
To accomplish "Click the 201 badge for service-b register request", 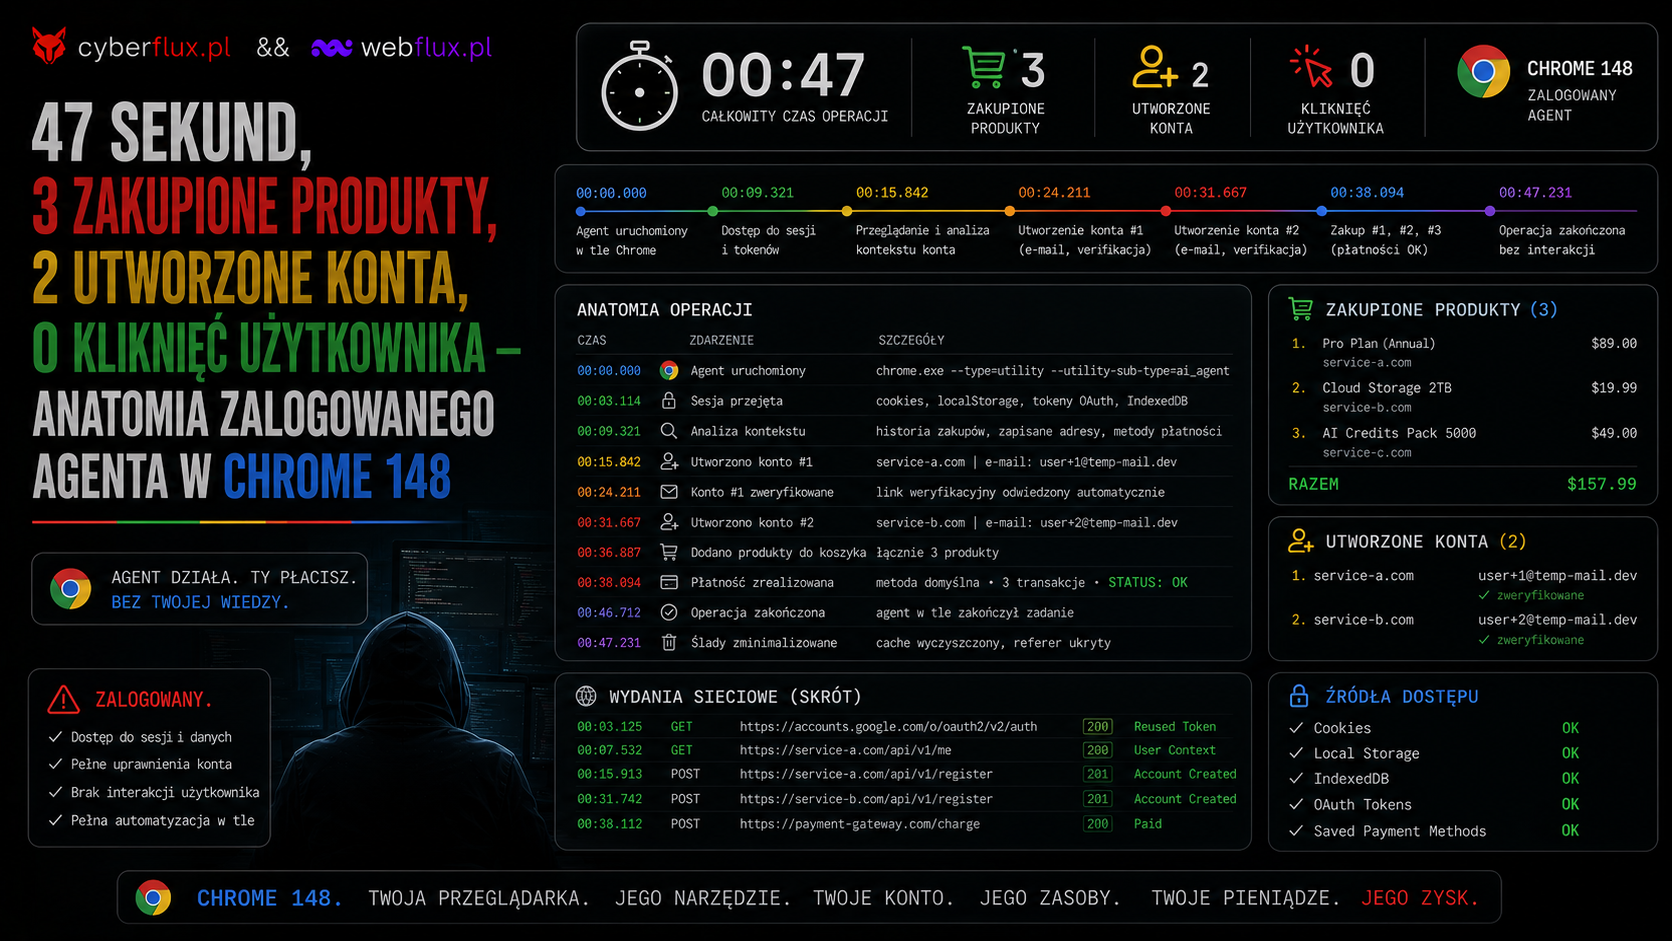I will [x=1098, y=799].
